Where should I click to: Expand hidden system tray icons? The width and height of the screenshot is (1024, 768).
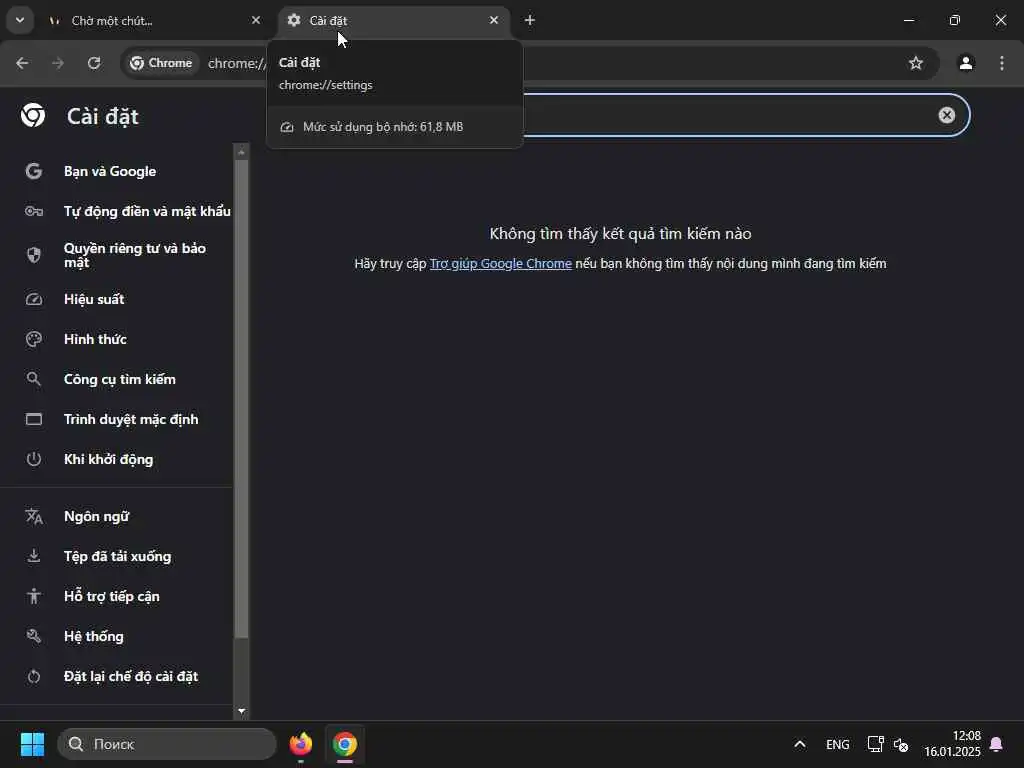[x=799, y=744]
